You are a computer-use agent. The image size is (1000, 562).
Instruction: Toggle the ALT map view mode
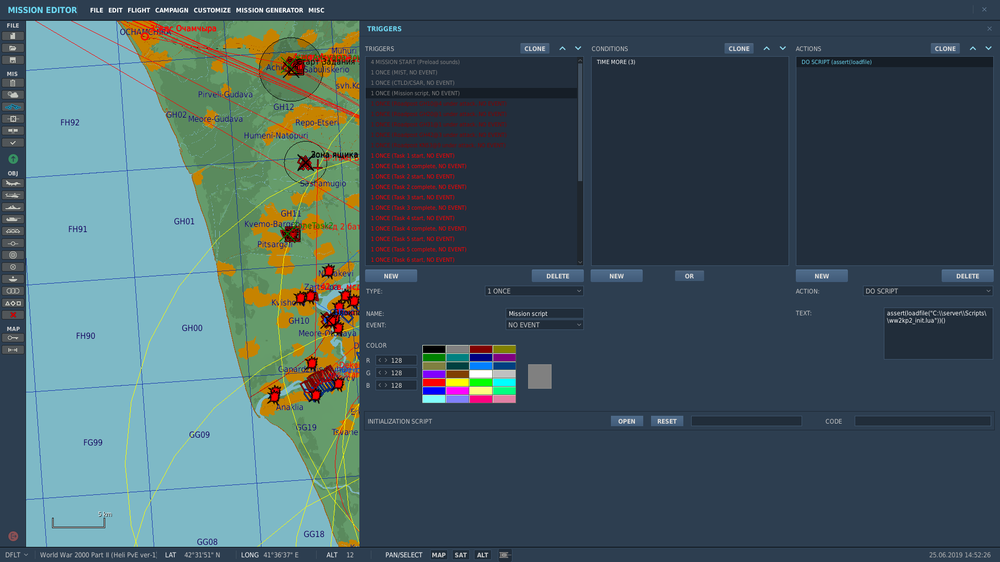click(x=482, y=555)
